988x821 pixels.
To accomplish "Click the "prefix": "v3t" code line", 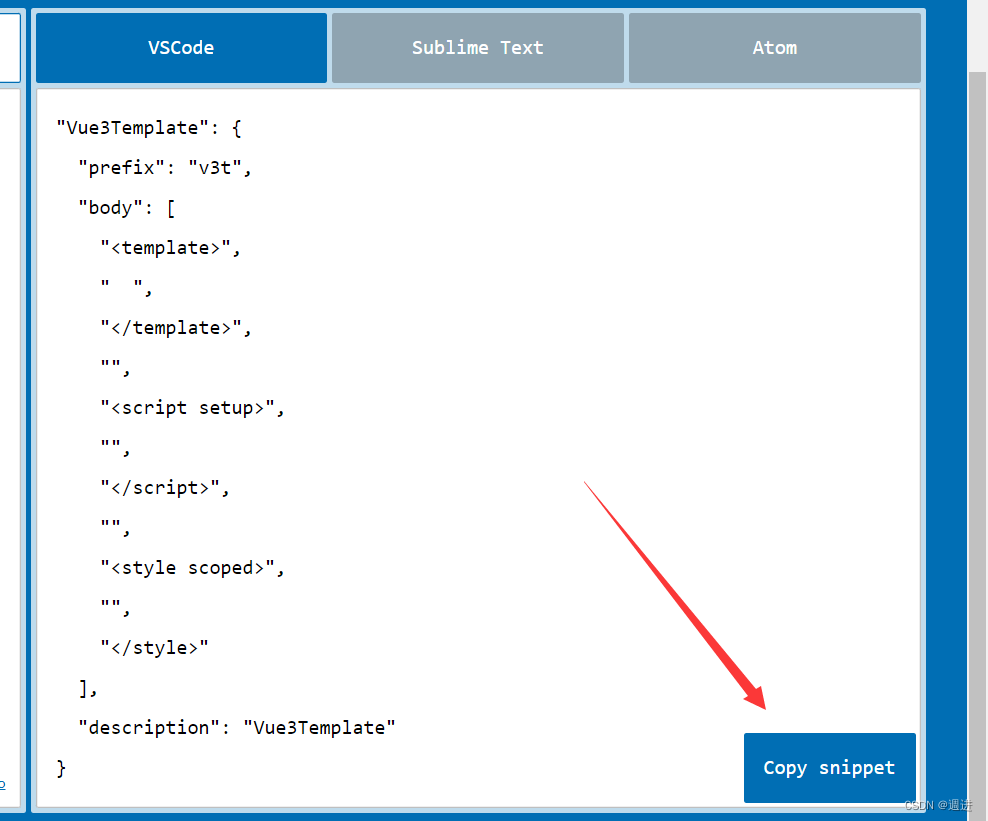I will tap(165, 167).
